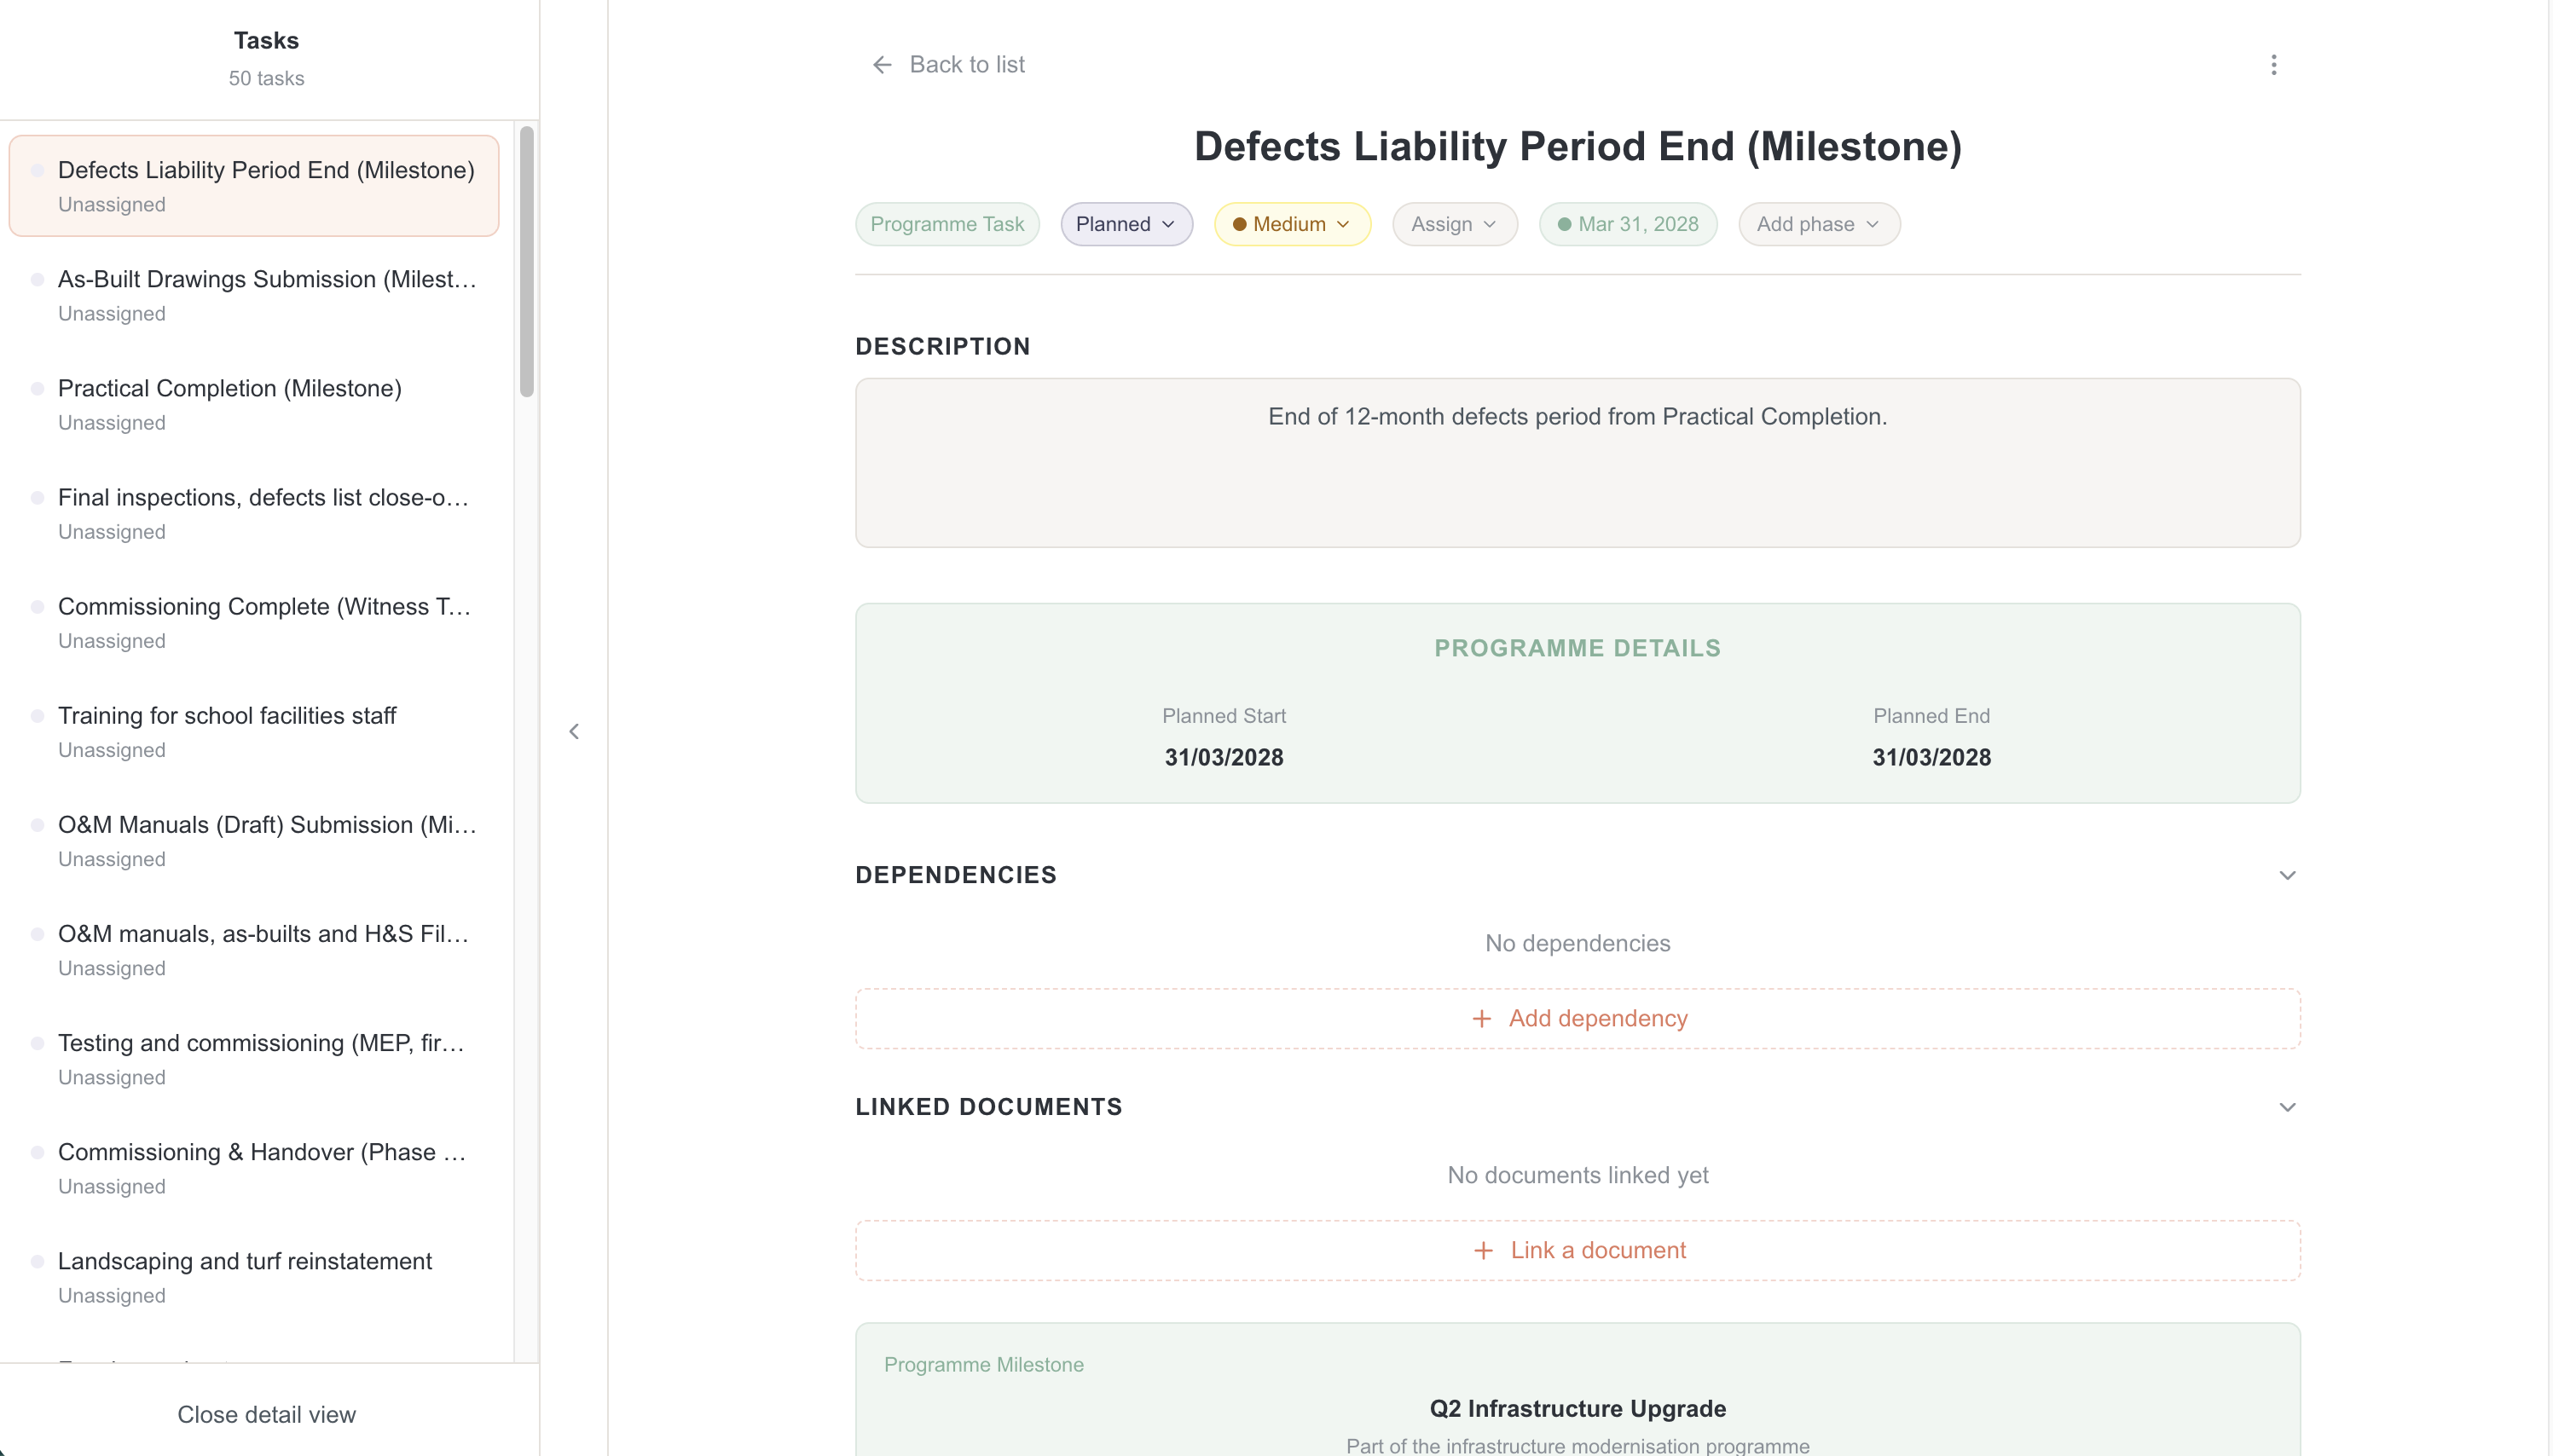Viewport: 2553px width, 1456px height.
Task: Click the Q2 Infrastructure Upgrade milestone
Action: [x=1577, y=1408]
